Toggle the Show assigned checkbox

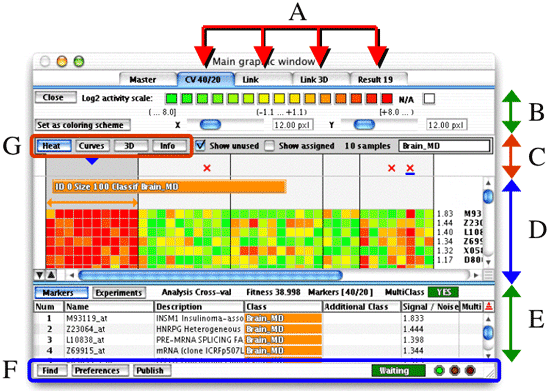(269, 146)
